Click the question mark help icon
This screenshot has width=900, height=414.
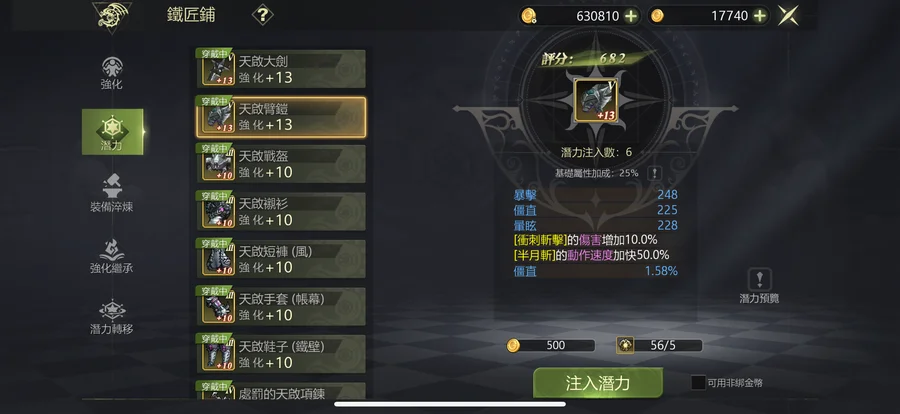click(262, 16)
